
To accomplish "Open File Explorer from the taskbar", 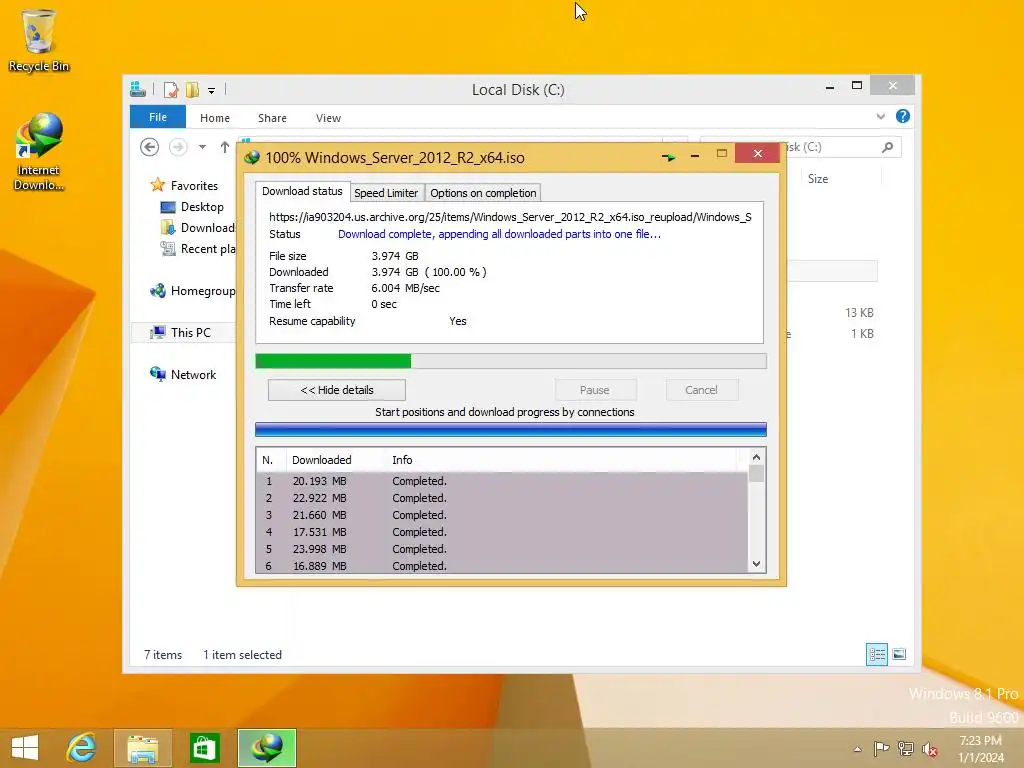I will [143, 748].
